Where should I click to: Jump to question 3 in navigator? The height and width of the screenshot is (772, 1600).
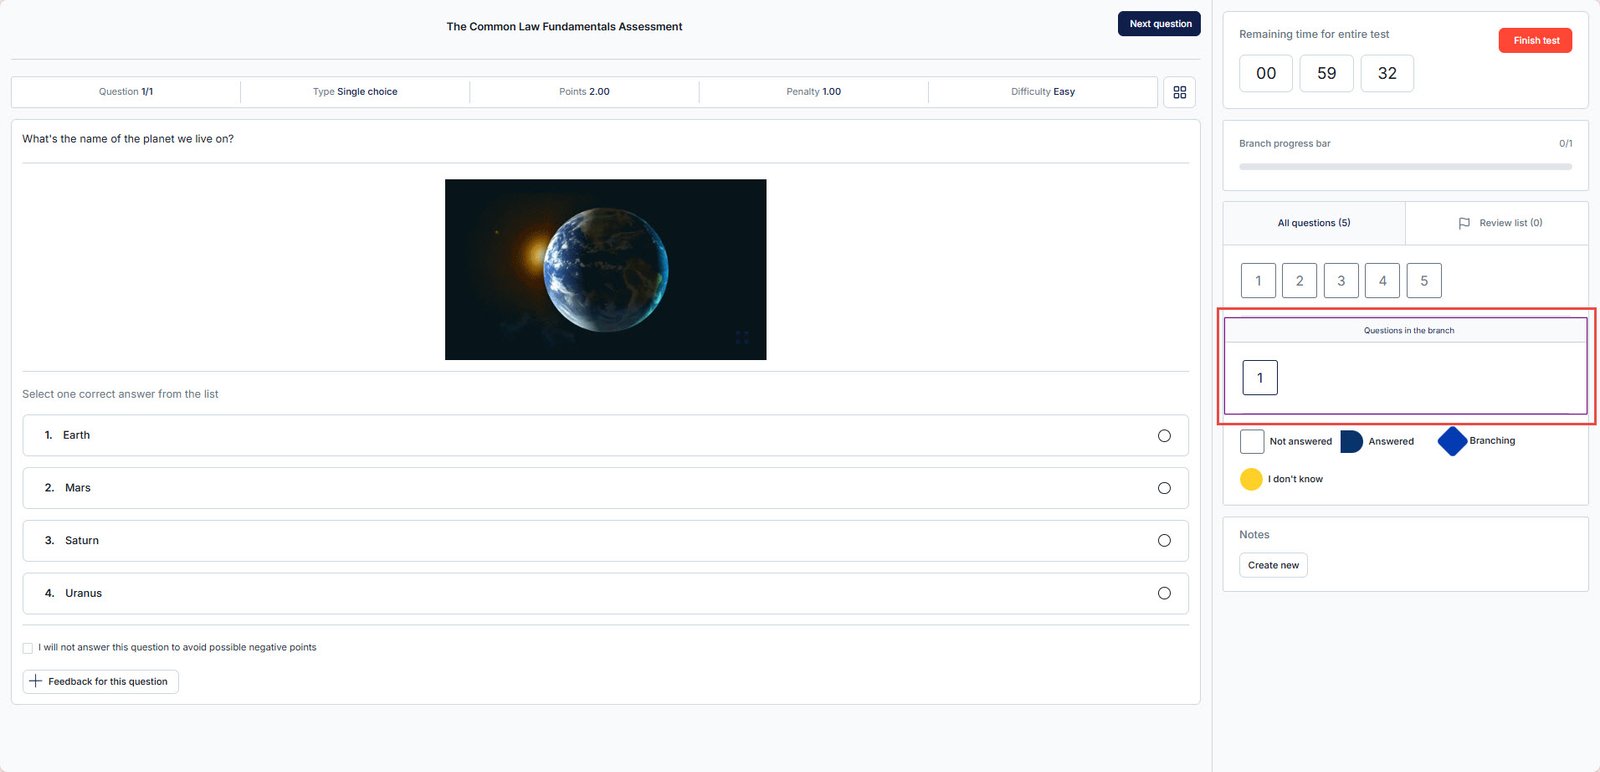pyautogui.click(x=1341, y=281)
